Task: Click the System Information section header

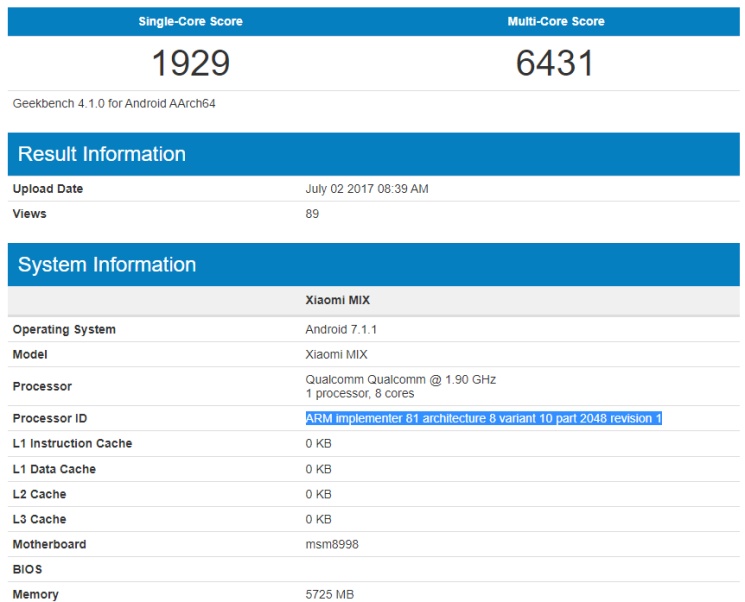Action: point(107,265)
